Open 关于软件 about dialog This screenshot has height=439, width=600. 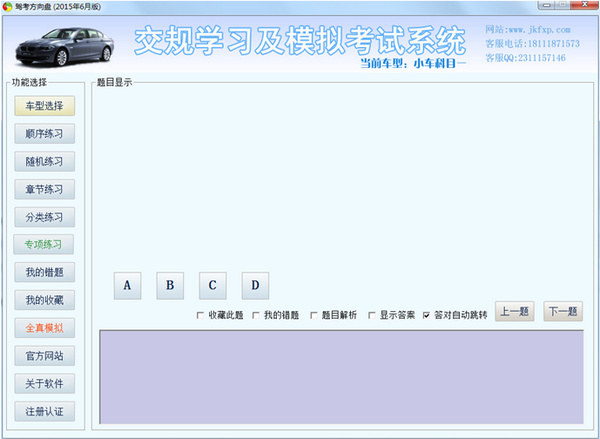pos(44,384)
